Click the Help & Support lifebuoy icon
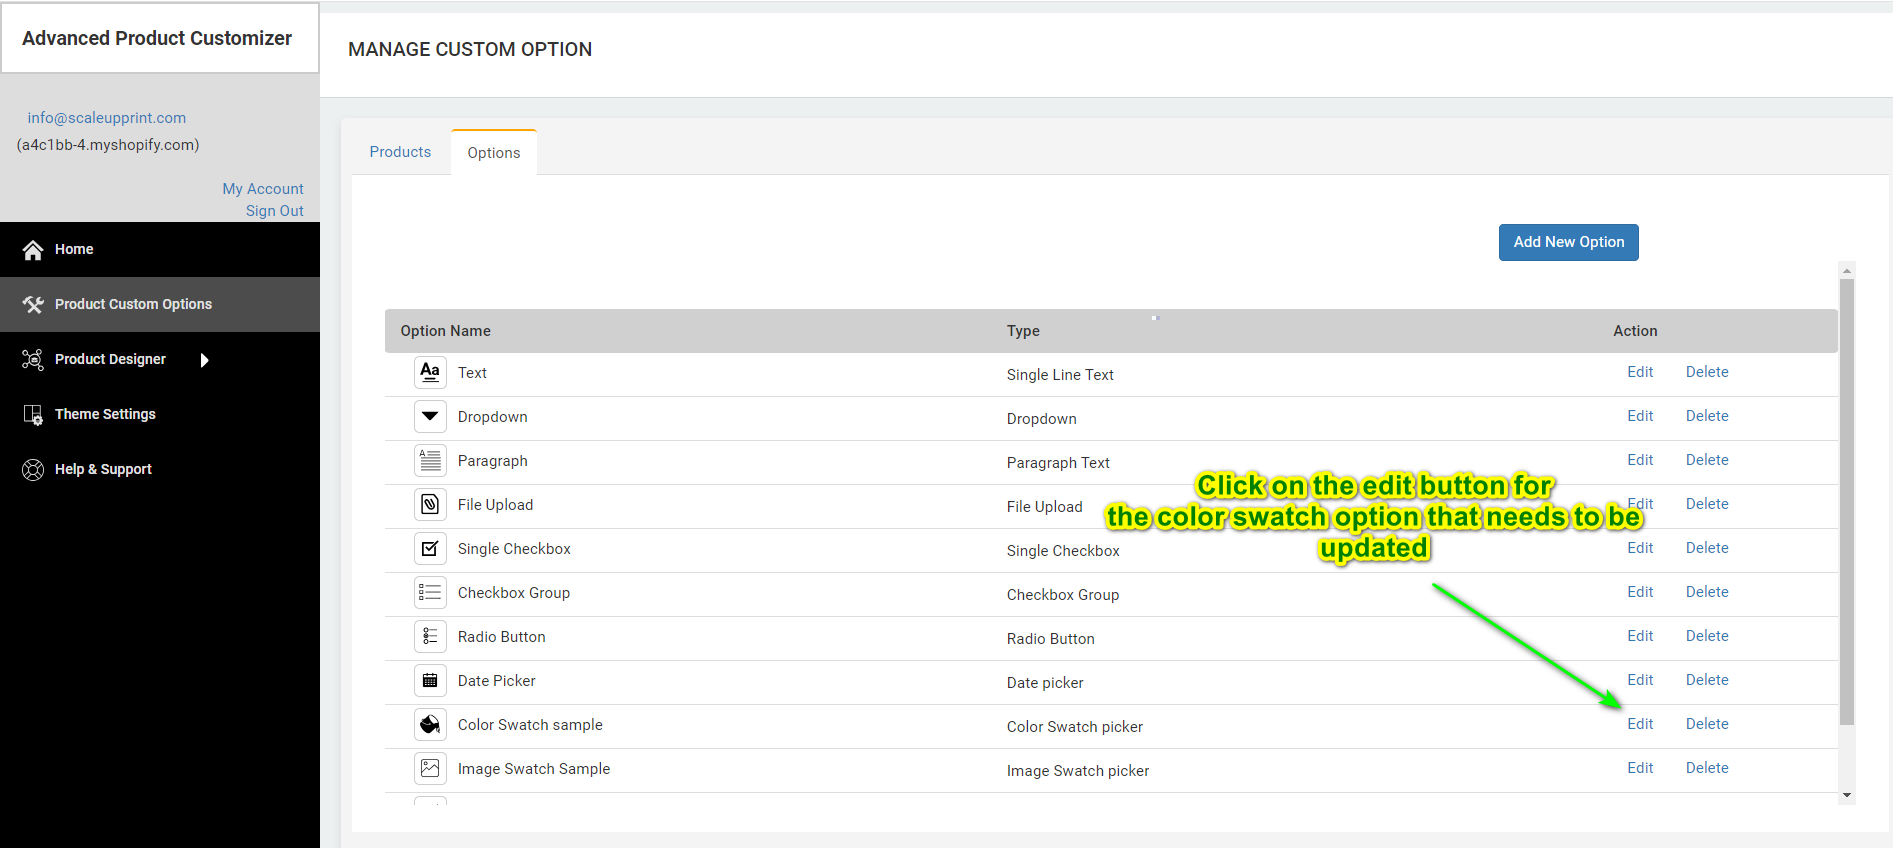The height and width of the screenshot is (848, 1893). point(33,470)
